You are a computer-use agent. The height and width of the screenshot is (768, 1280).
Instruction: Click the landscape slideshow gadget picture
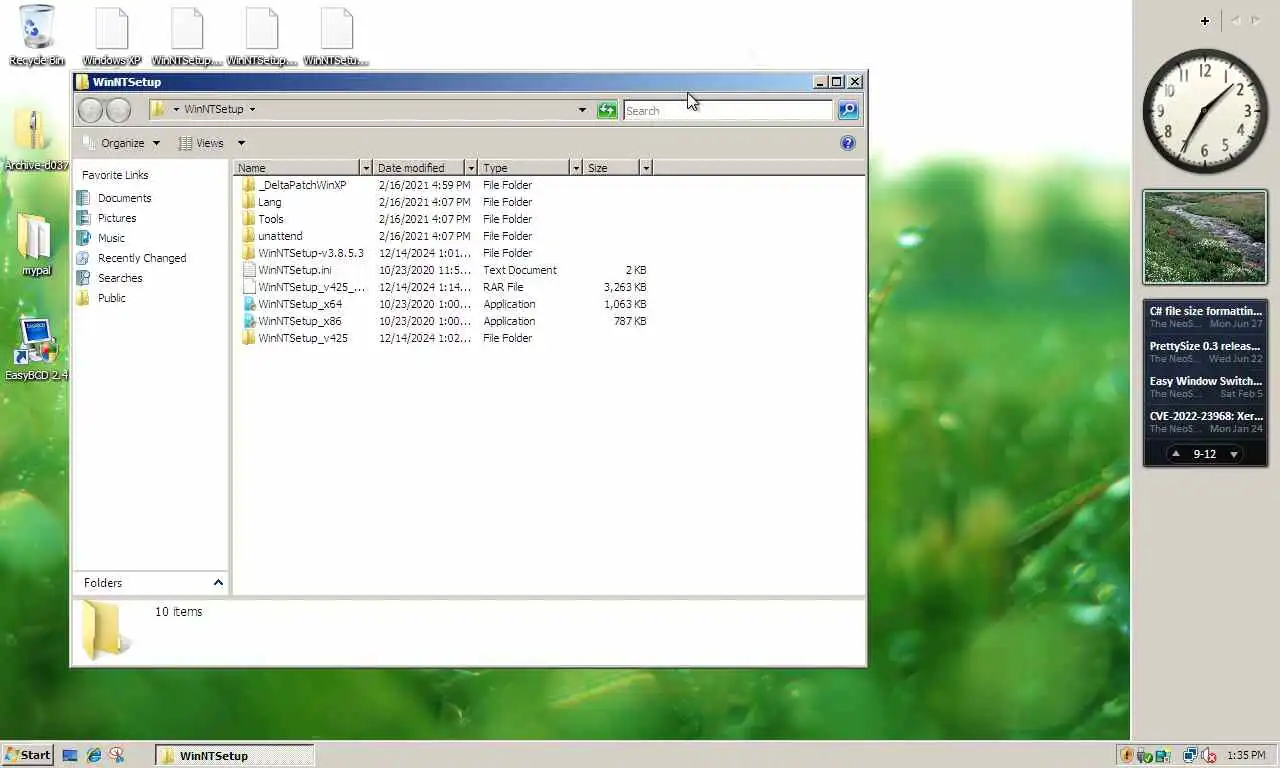pos(1205,237)
